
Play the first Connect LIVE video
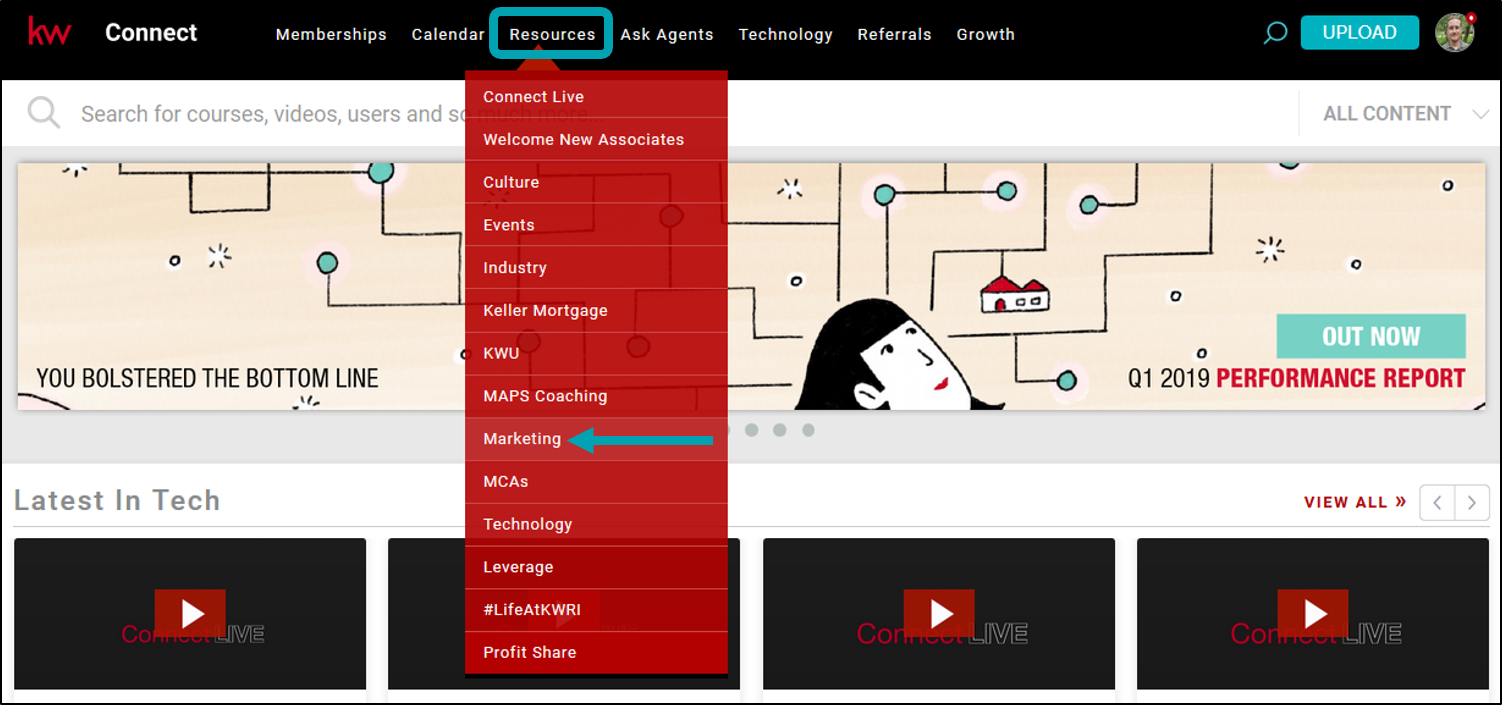pyautogui.click(x=190, y=613)
